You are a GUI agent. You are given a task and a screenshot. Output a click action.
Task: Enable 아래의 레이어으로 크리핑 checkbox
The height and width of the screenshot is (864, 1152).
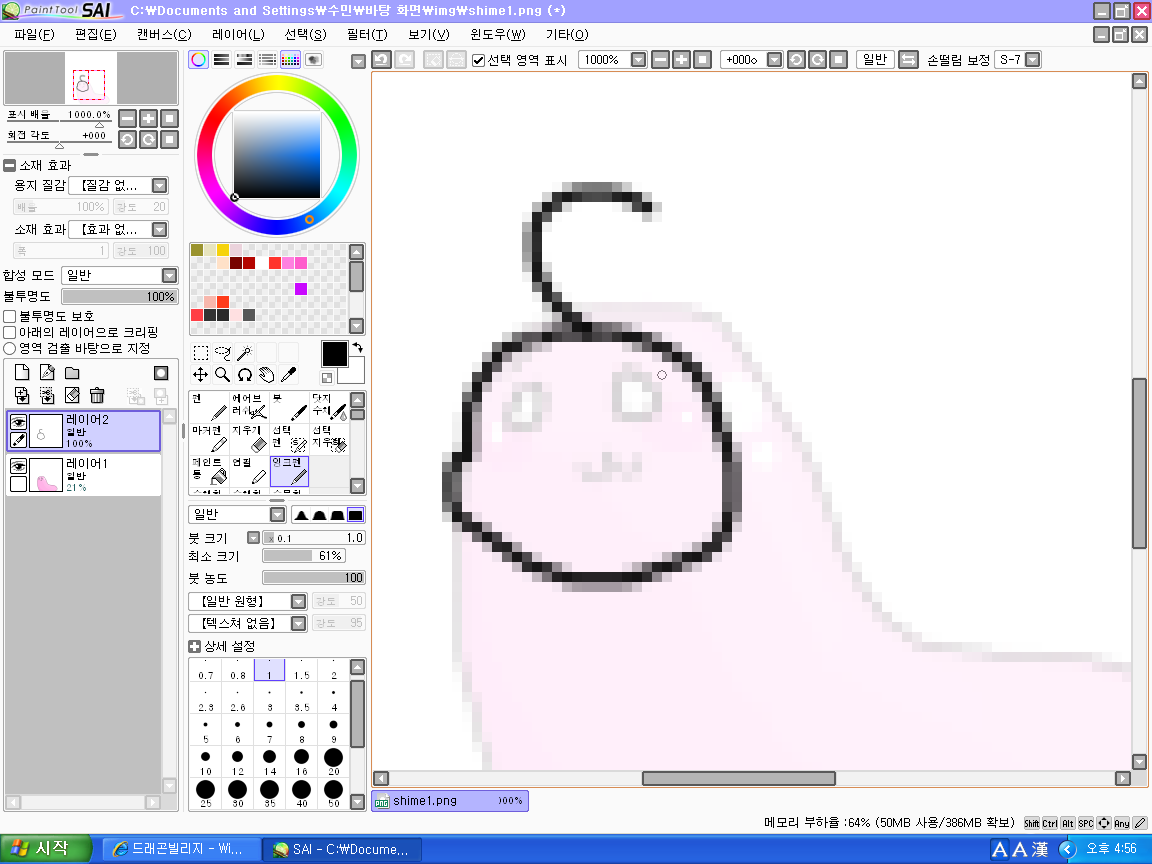[10, 333]
